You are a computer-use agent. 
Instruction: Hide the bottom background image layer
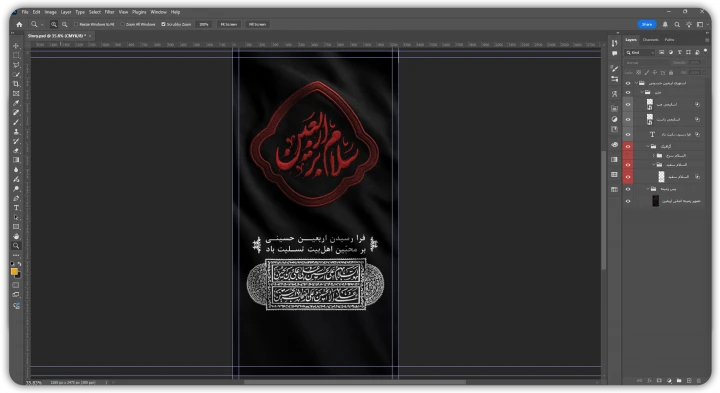pyautogui.click(x=628, y=201)
